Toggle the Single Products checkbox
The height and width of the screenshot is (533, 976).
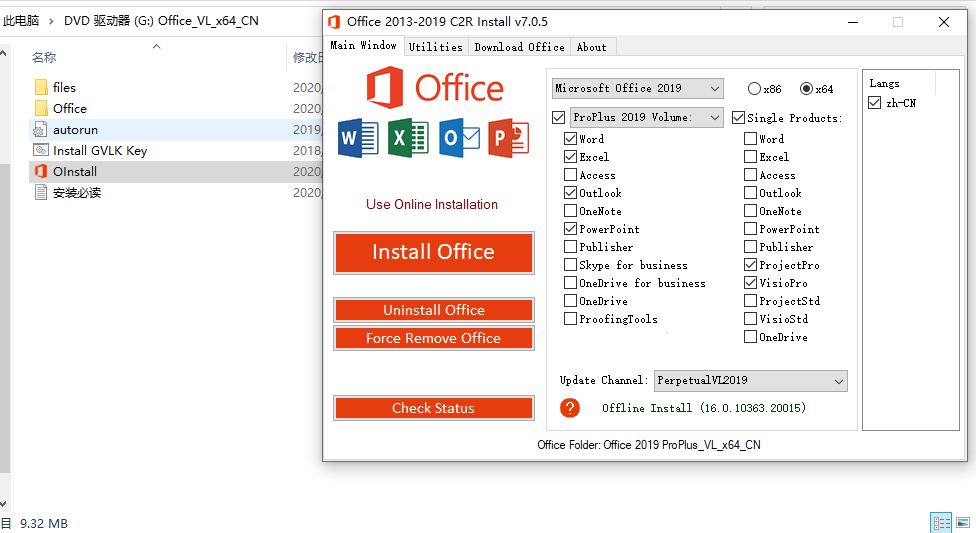point(739,118)
